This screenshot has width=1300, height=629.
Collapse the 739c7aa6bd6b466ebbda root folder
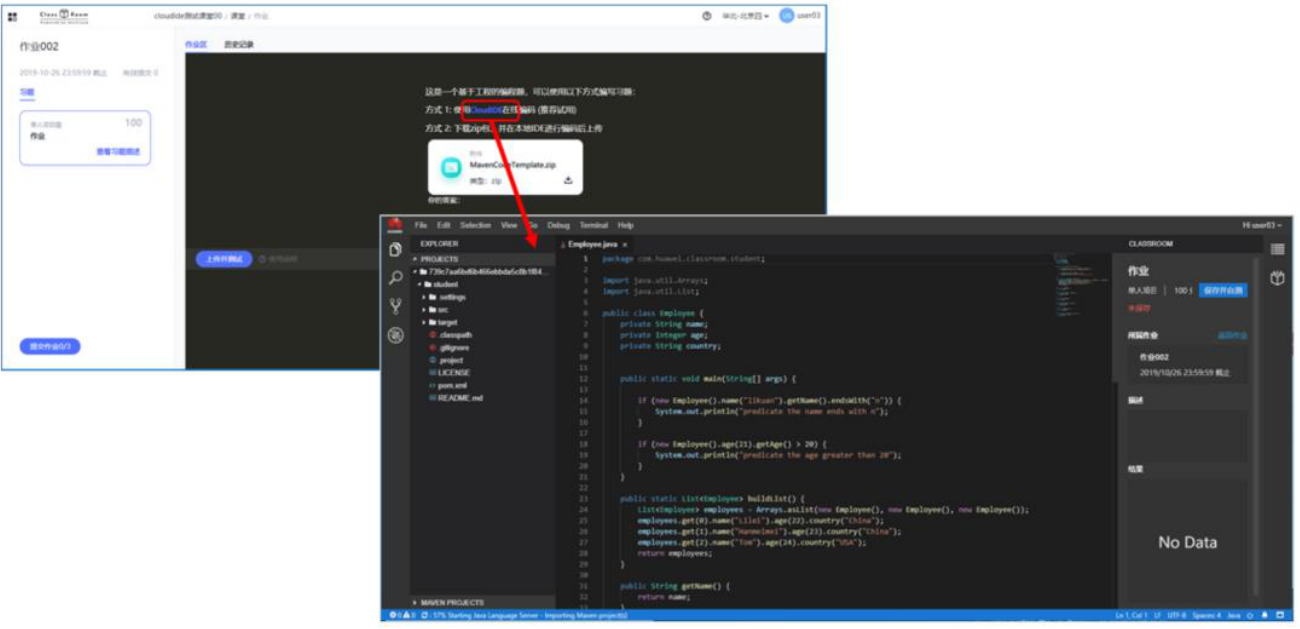[x=483, y=271]
